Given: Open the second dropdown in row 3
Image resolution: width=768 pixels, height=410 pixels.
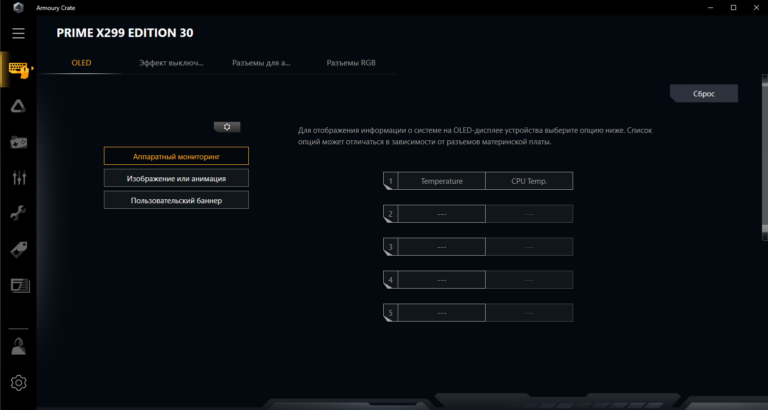Looking at the screenshot, I should coord(529,247).
